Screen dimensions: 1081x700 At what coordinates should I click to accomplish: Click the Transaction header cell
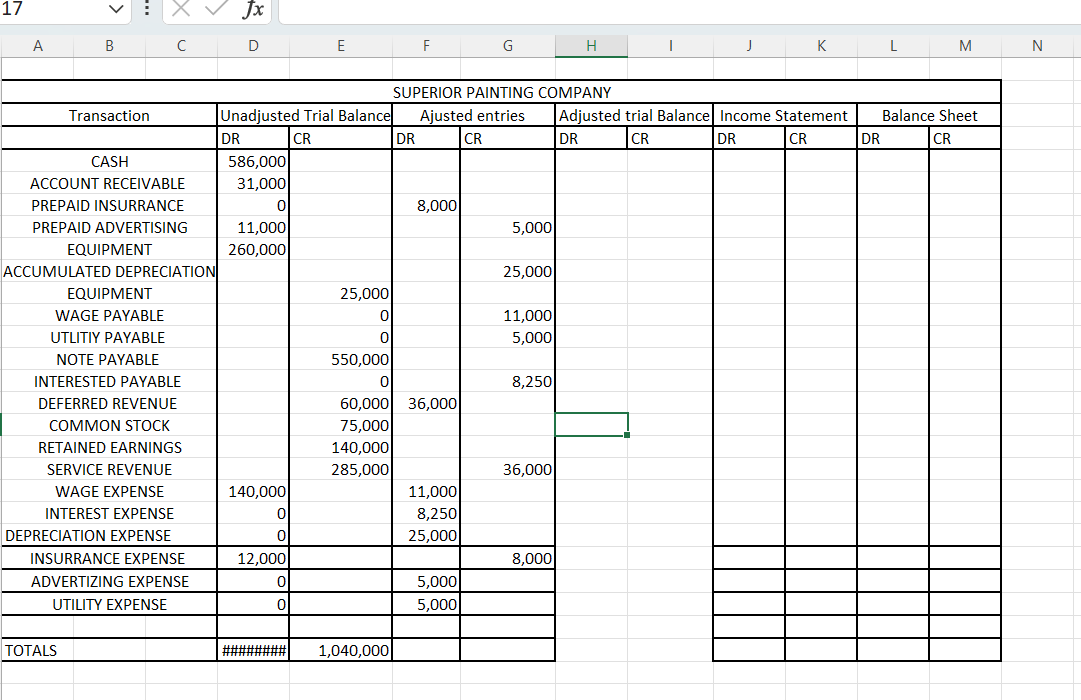coord(110,115)
